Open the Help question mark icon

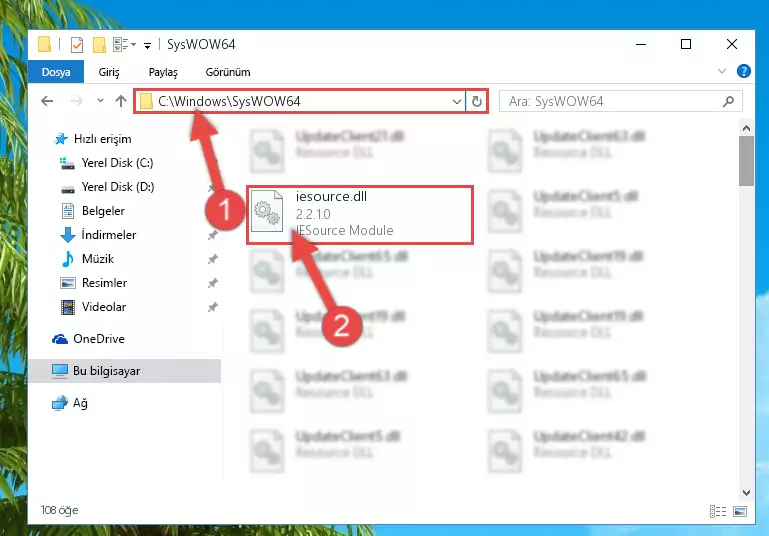pos(743,72)
